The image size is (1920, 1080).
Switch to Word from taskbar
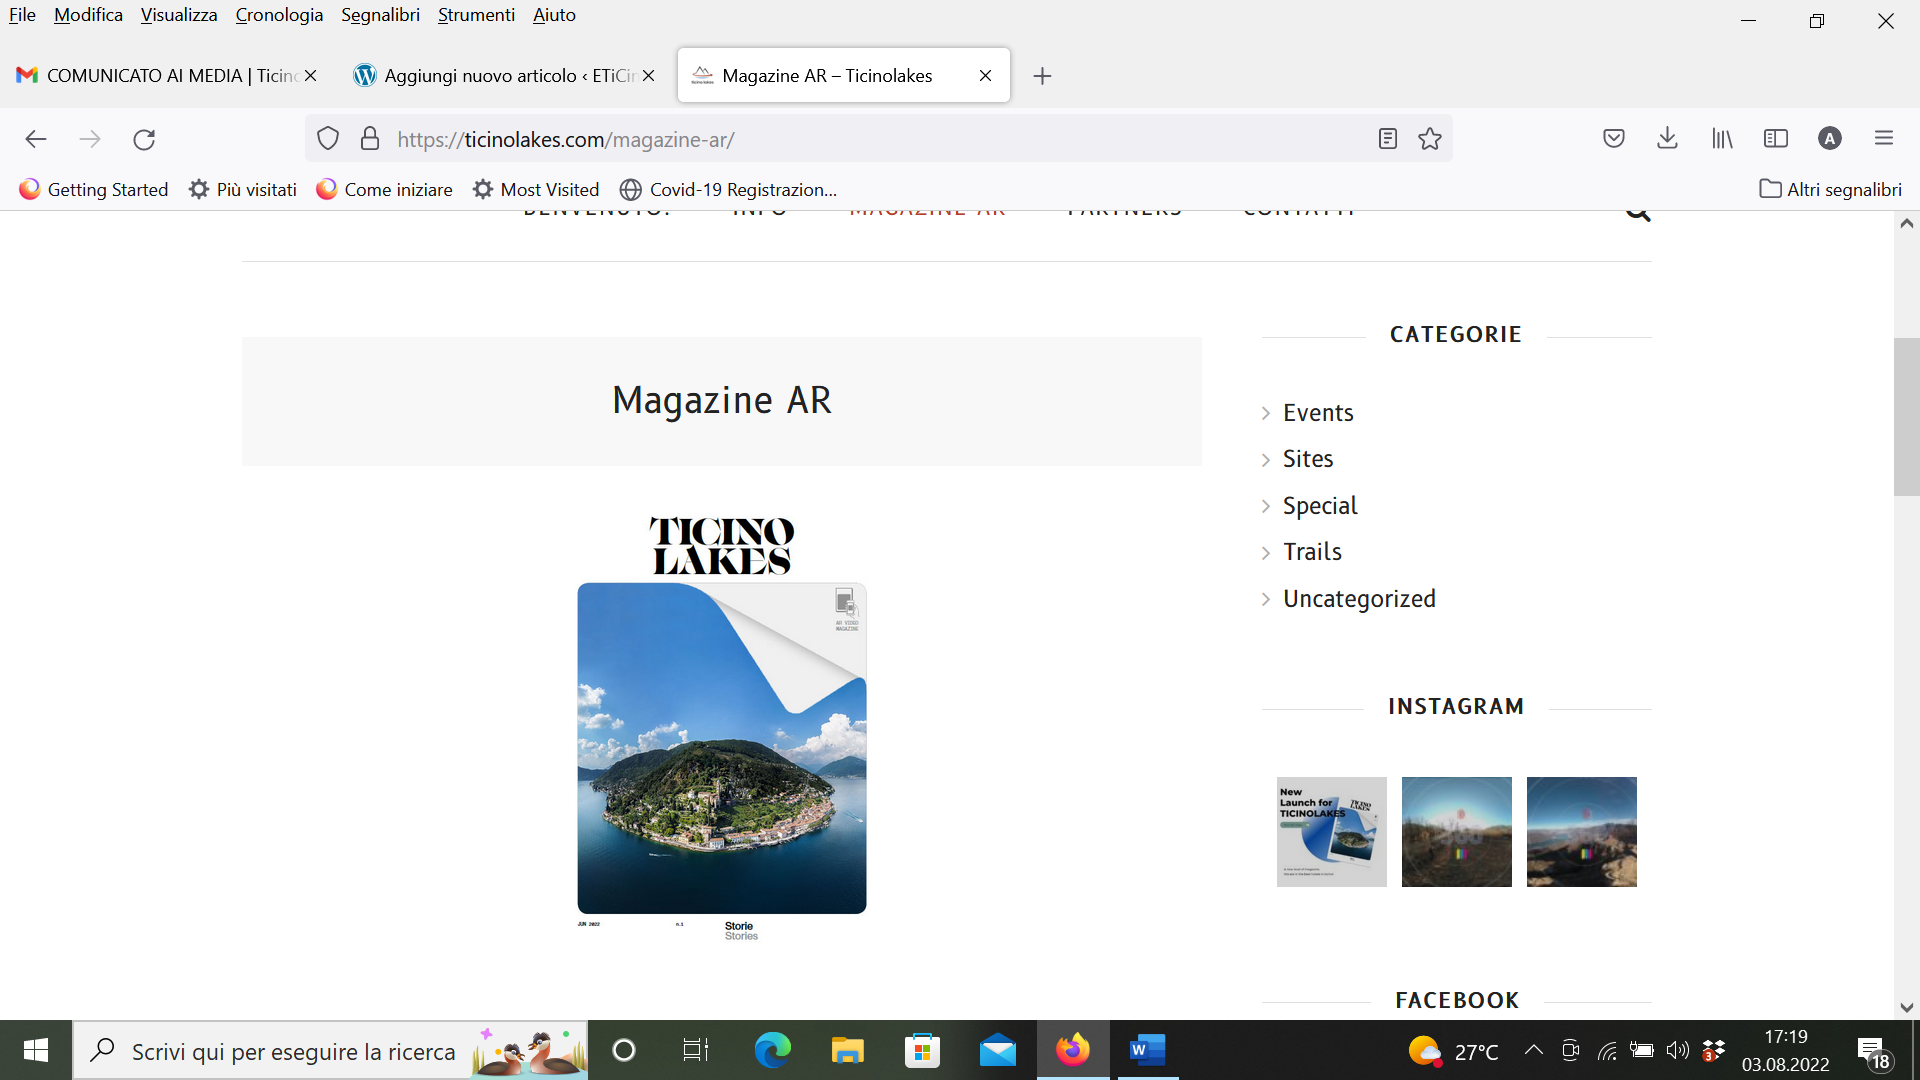click(x=1148, y=1050)
